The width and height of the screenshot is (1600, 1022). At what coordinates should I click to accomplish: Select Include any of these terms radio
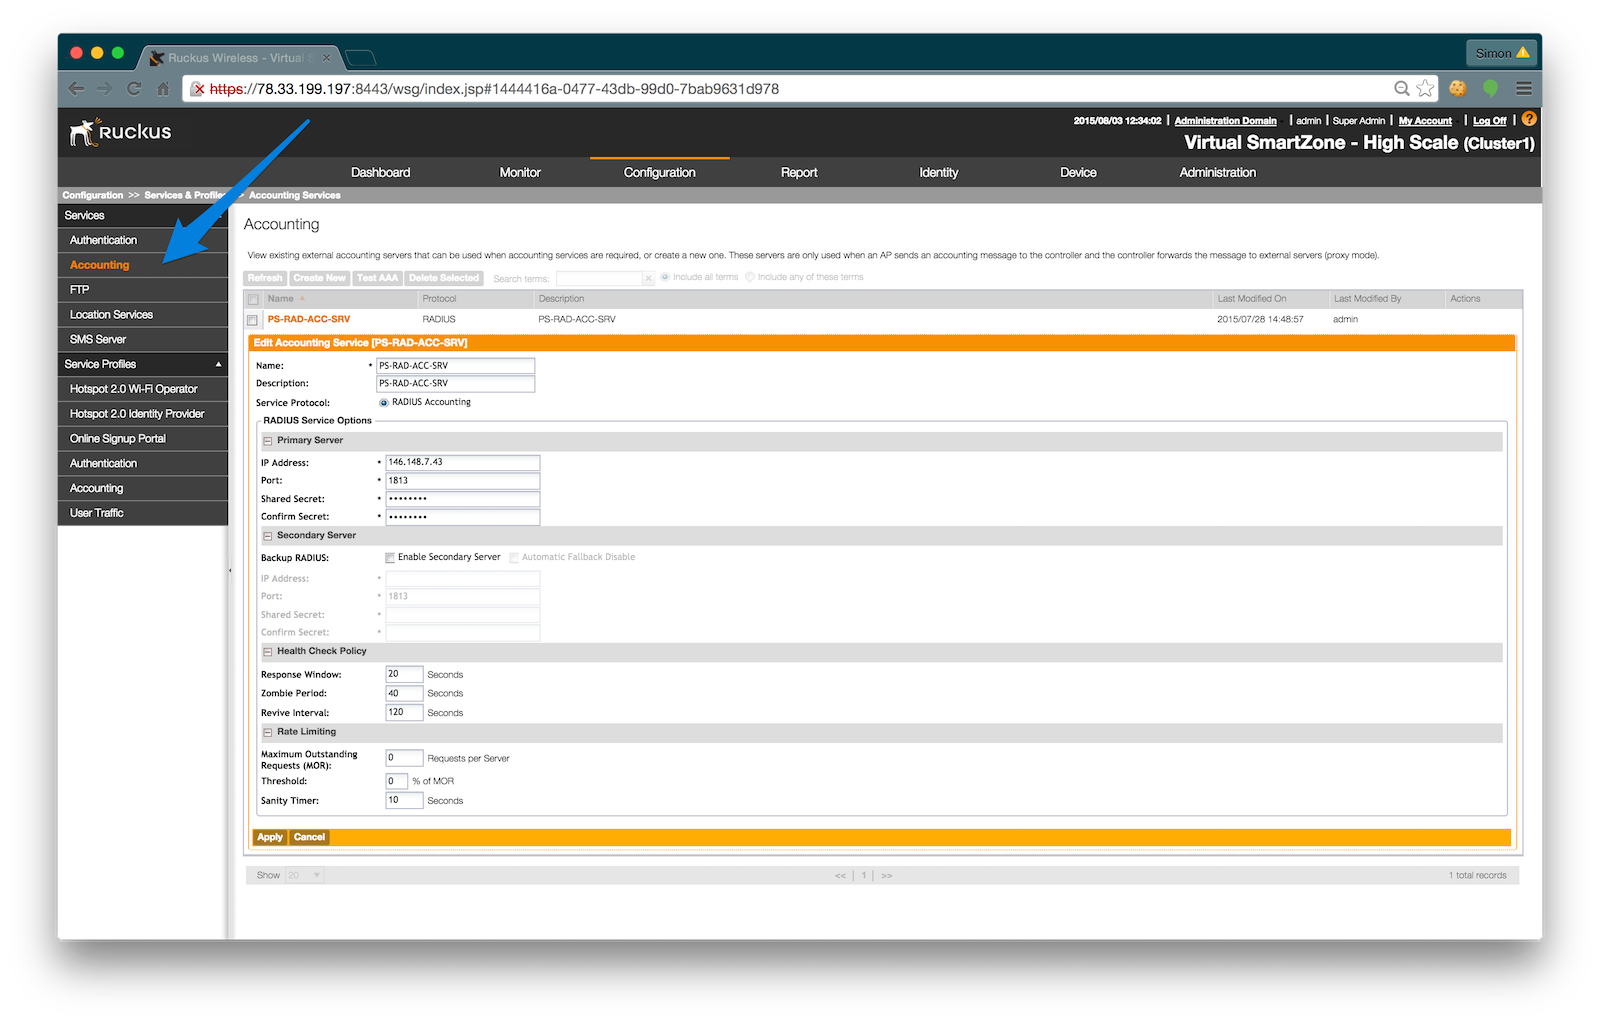750,277
